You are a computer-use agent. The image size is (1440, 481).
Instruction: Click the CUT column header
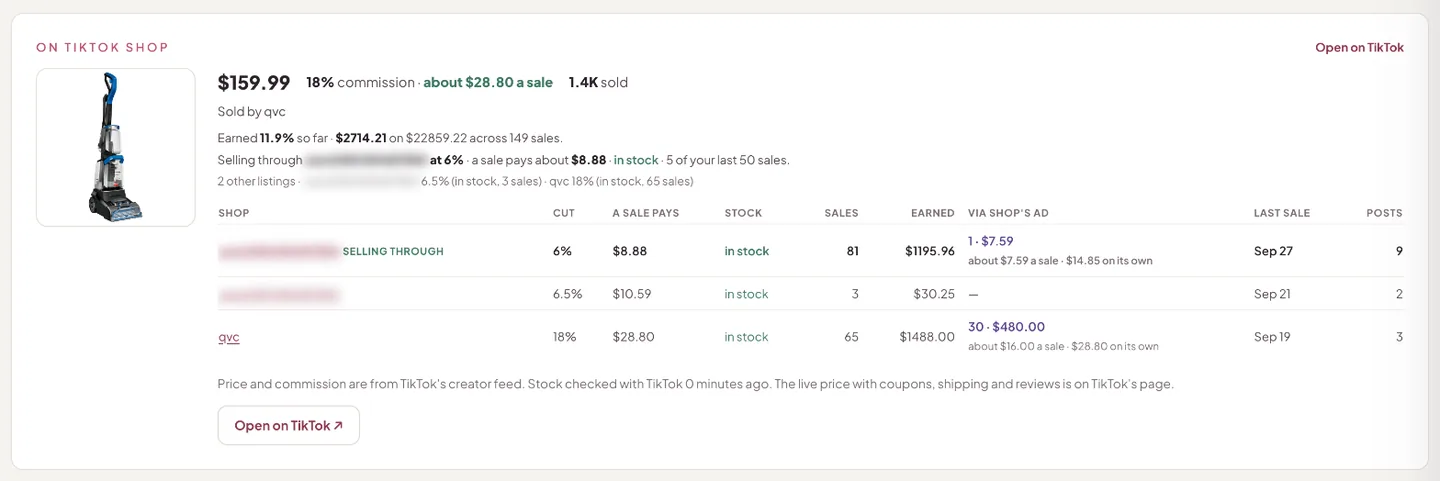(x=564, y=213)
